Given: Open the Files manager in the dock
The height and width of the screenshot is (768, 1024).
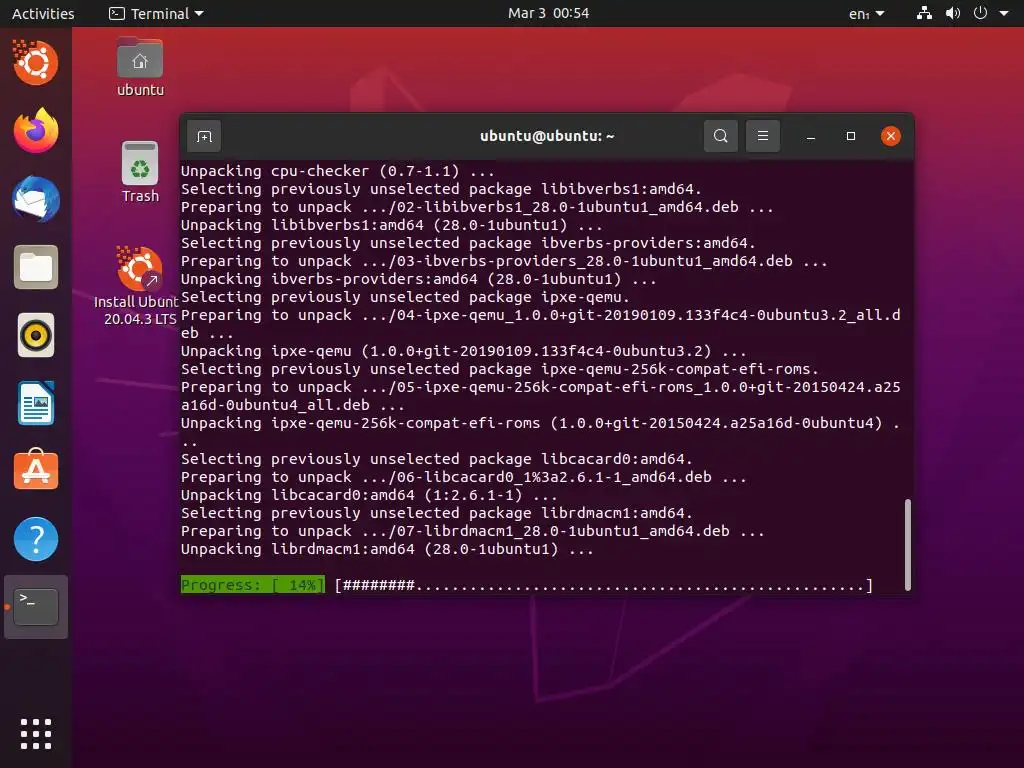Looking at the screenshot, I should click(36, 267).
